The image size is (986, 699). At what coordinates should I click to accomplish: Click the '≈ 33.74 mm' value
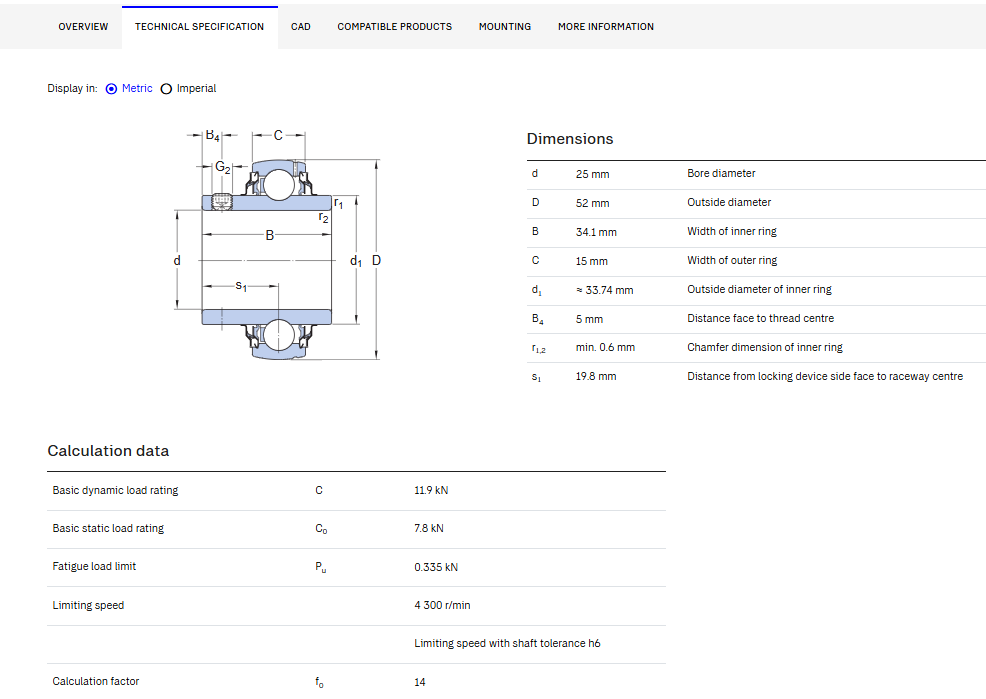coord(604,290)
